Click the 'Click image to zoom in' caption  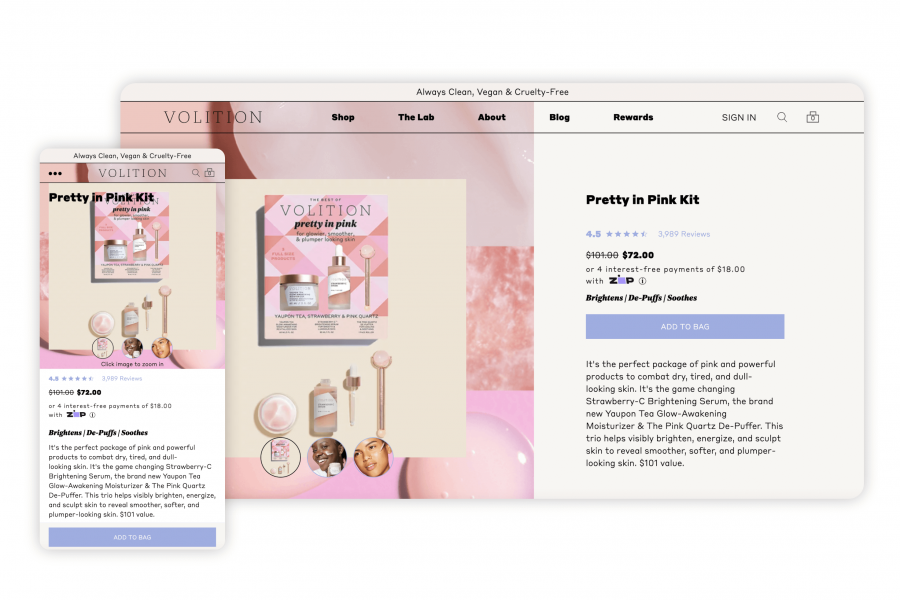click(132, 364)
